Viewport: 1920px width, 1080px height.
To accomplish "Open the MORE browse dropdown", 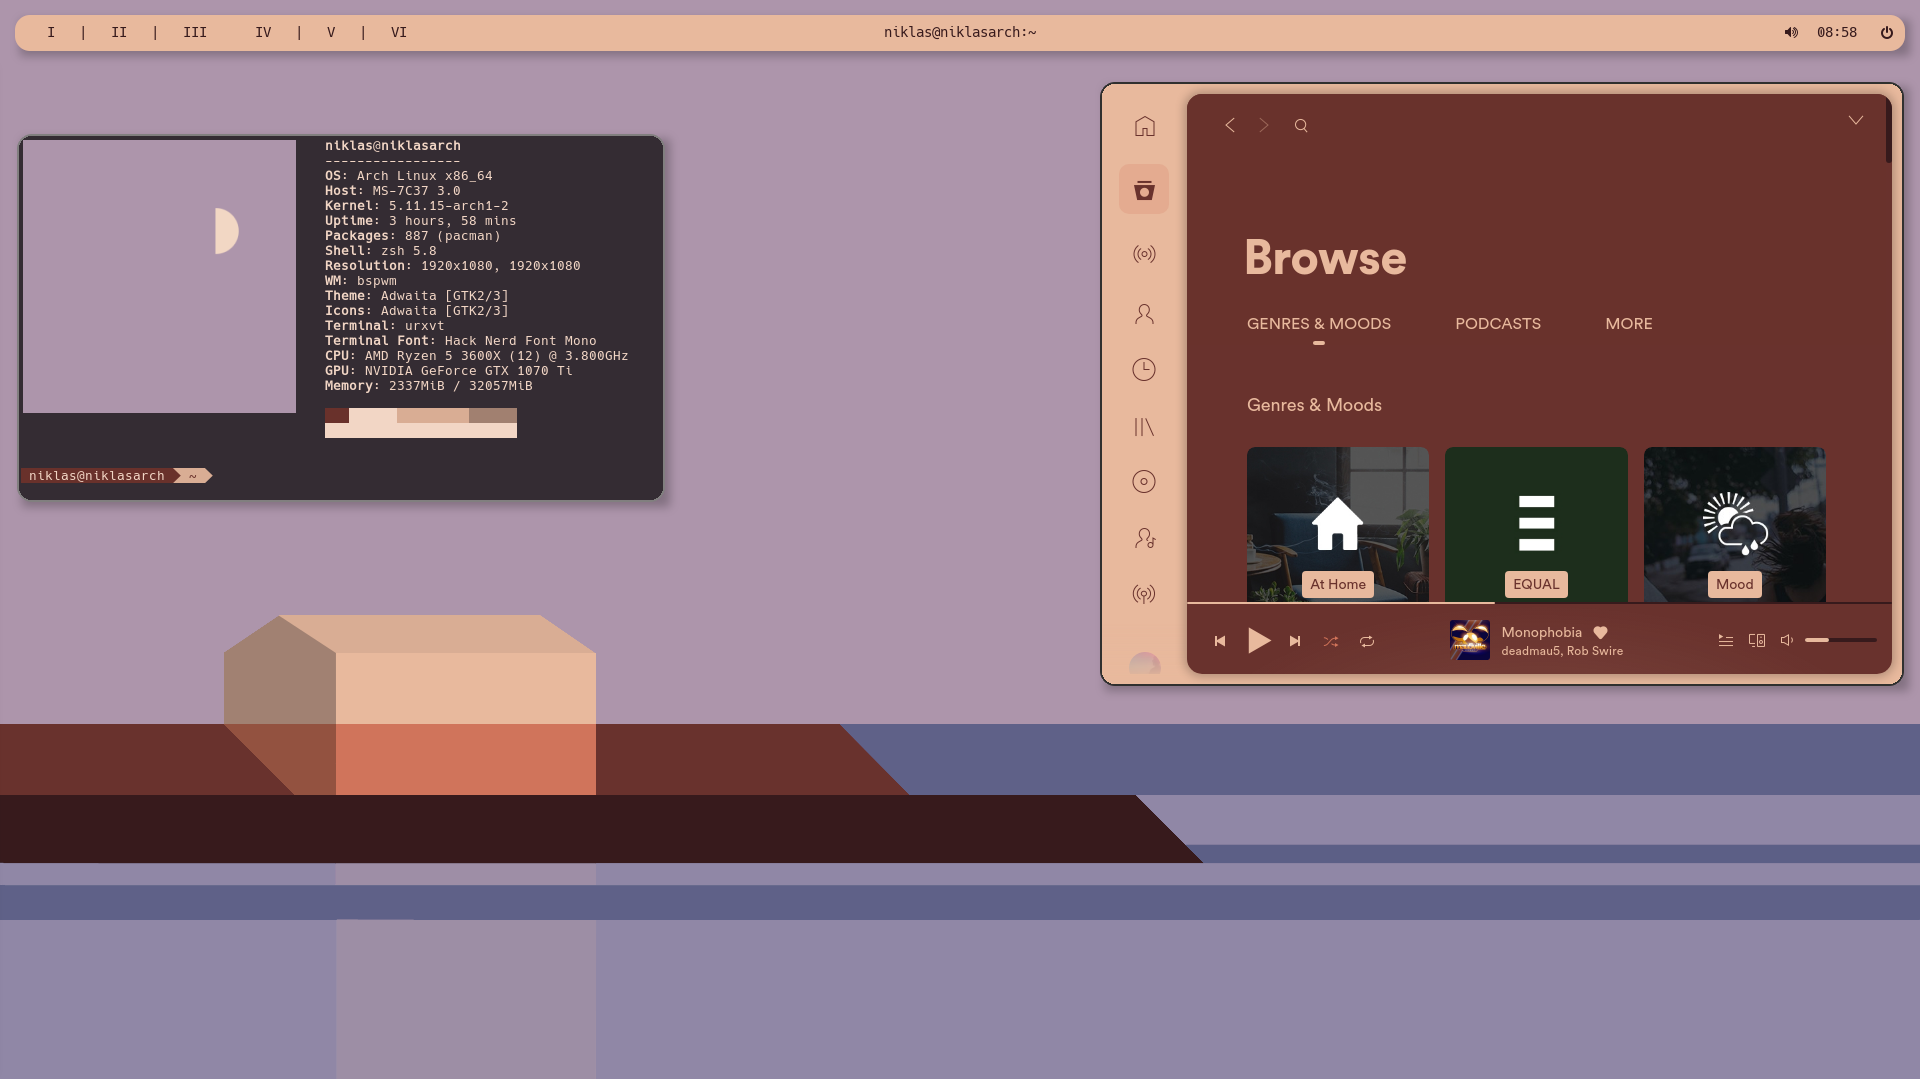I will (x=1628, y=324).
